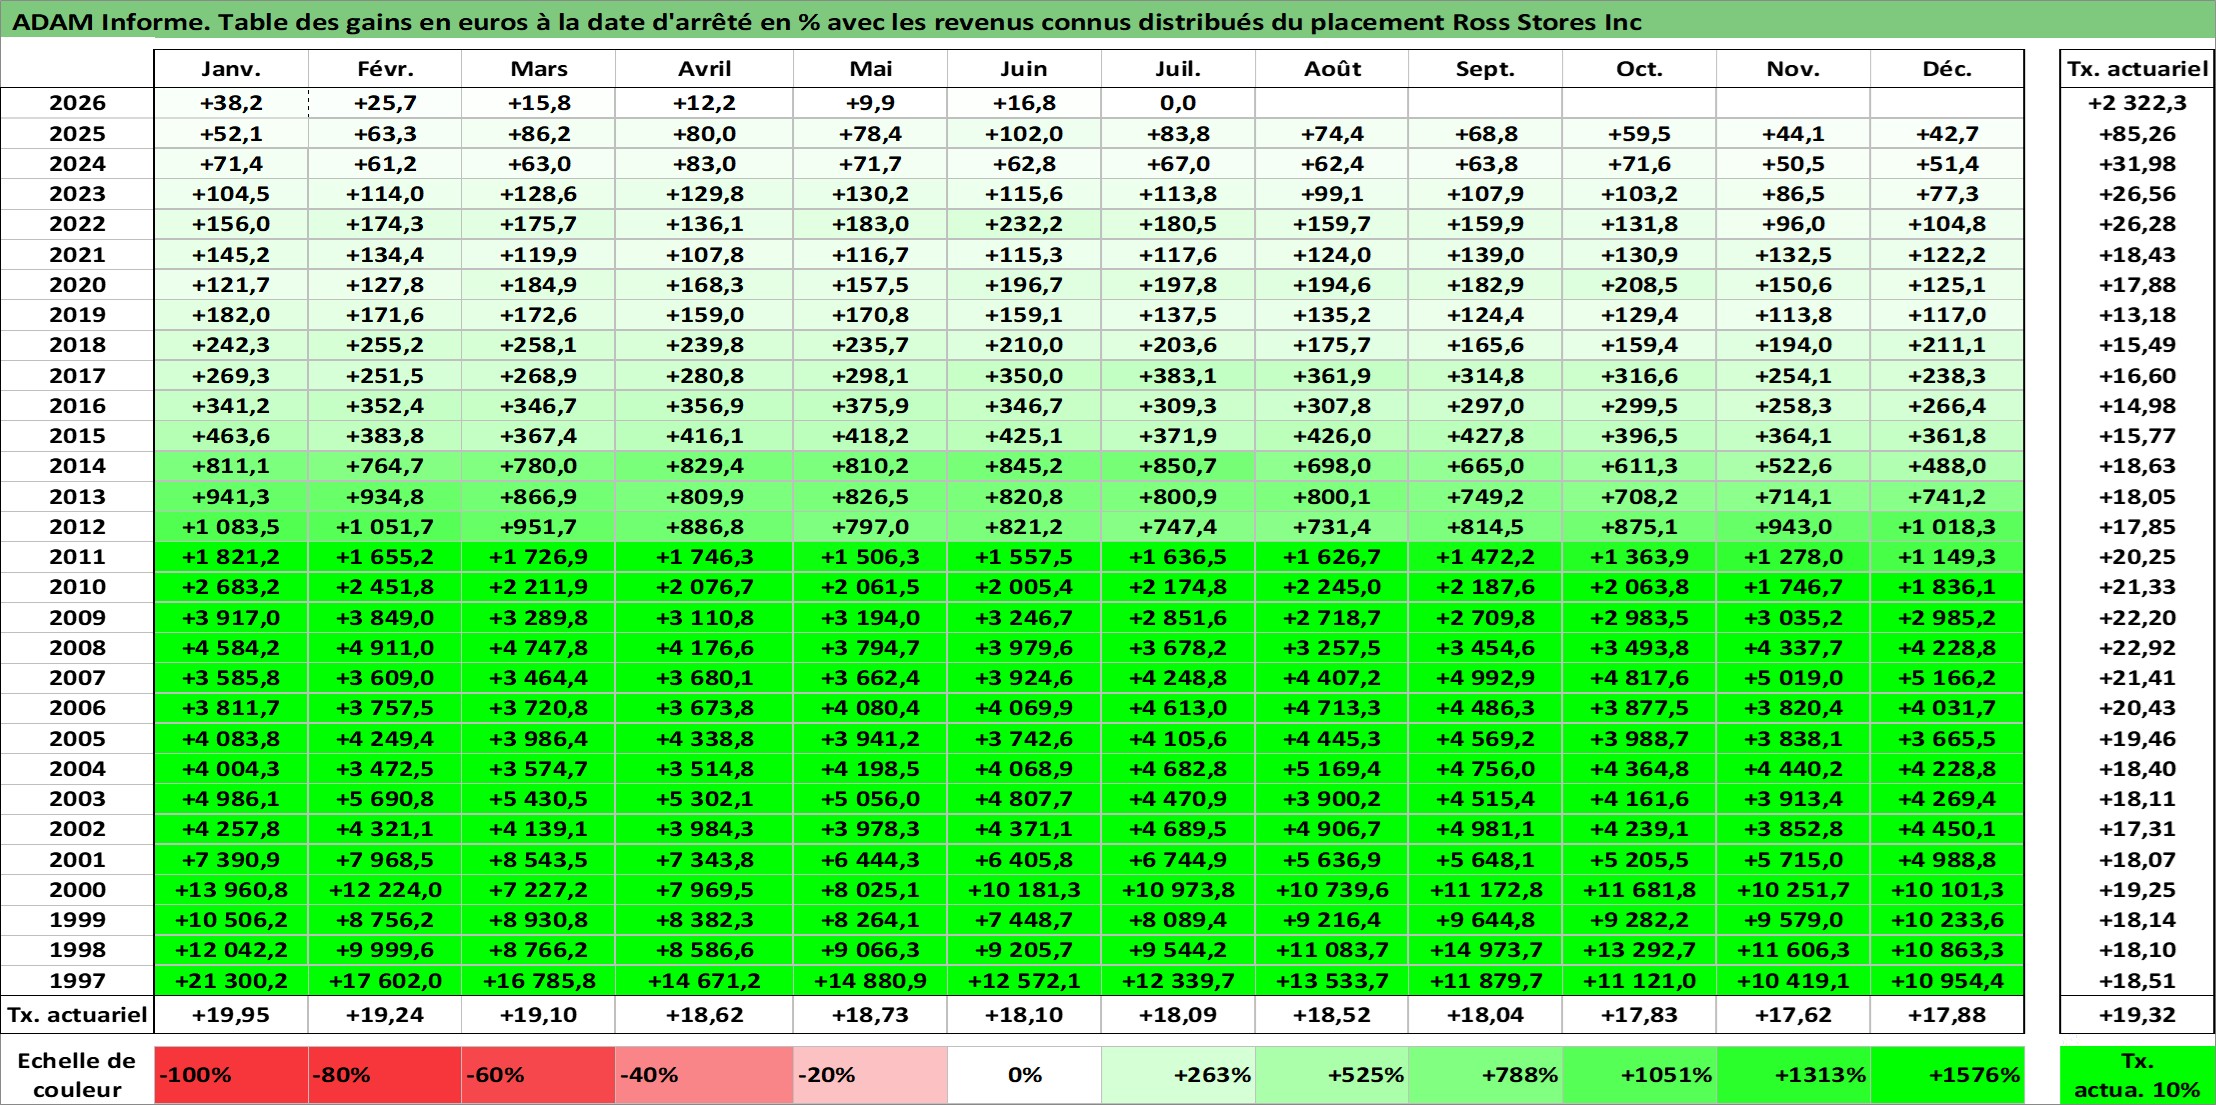
Task: Click the February 2008 value '+4 911,0'
Action: (x=385, y=648)
